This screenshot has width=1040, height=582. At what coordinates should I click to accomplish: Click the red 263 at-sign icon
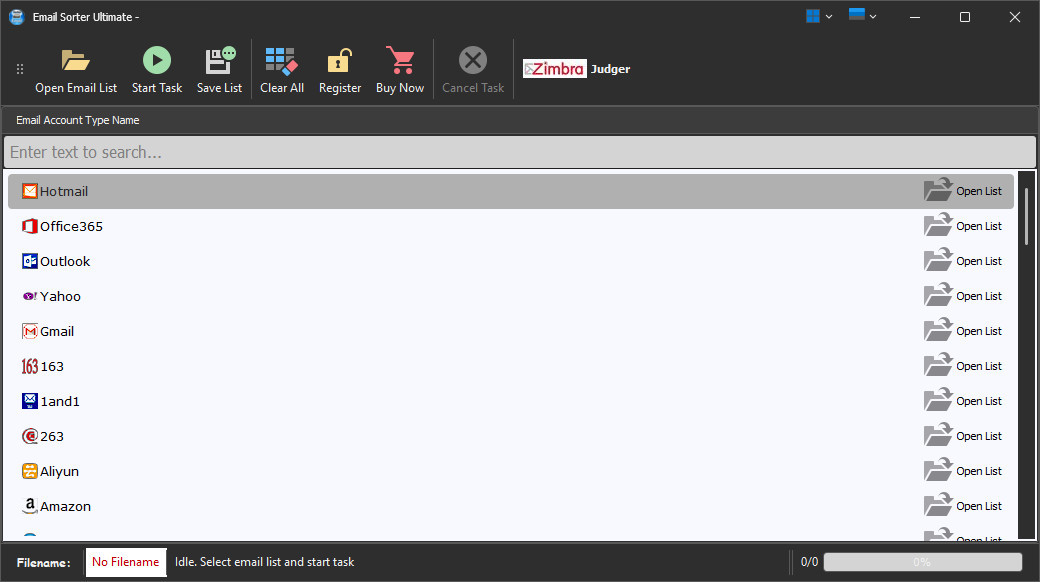coord(29,436)
